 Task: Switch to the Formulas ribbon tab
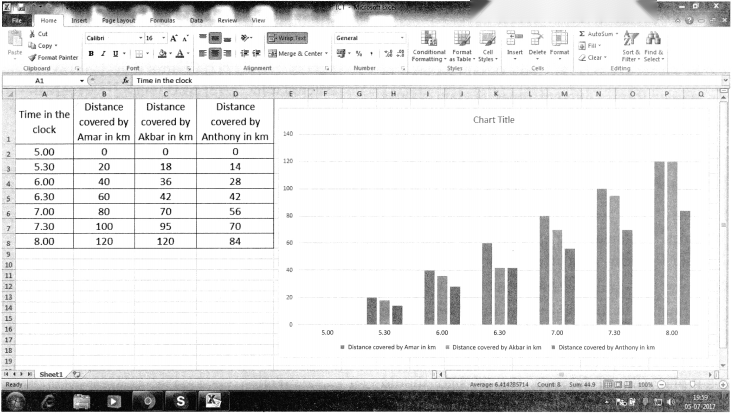pos(162,21)
